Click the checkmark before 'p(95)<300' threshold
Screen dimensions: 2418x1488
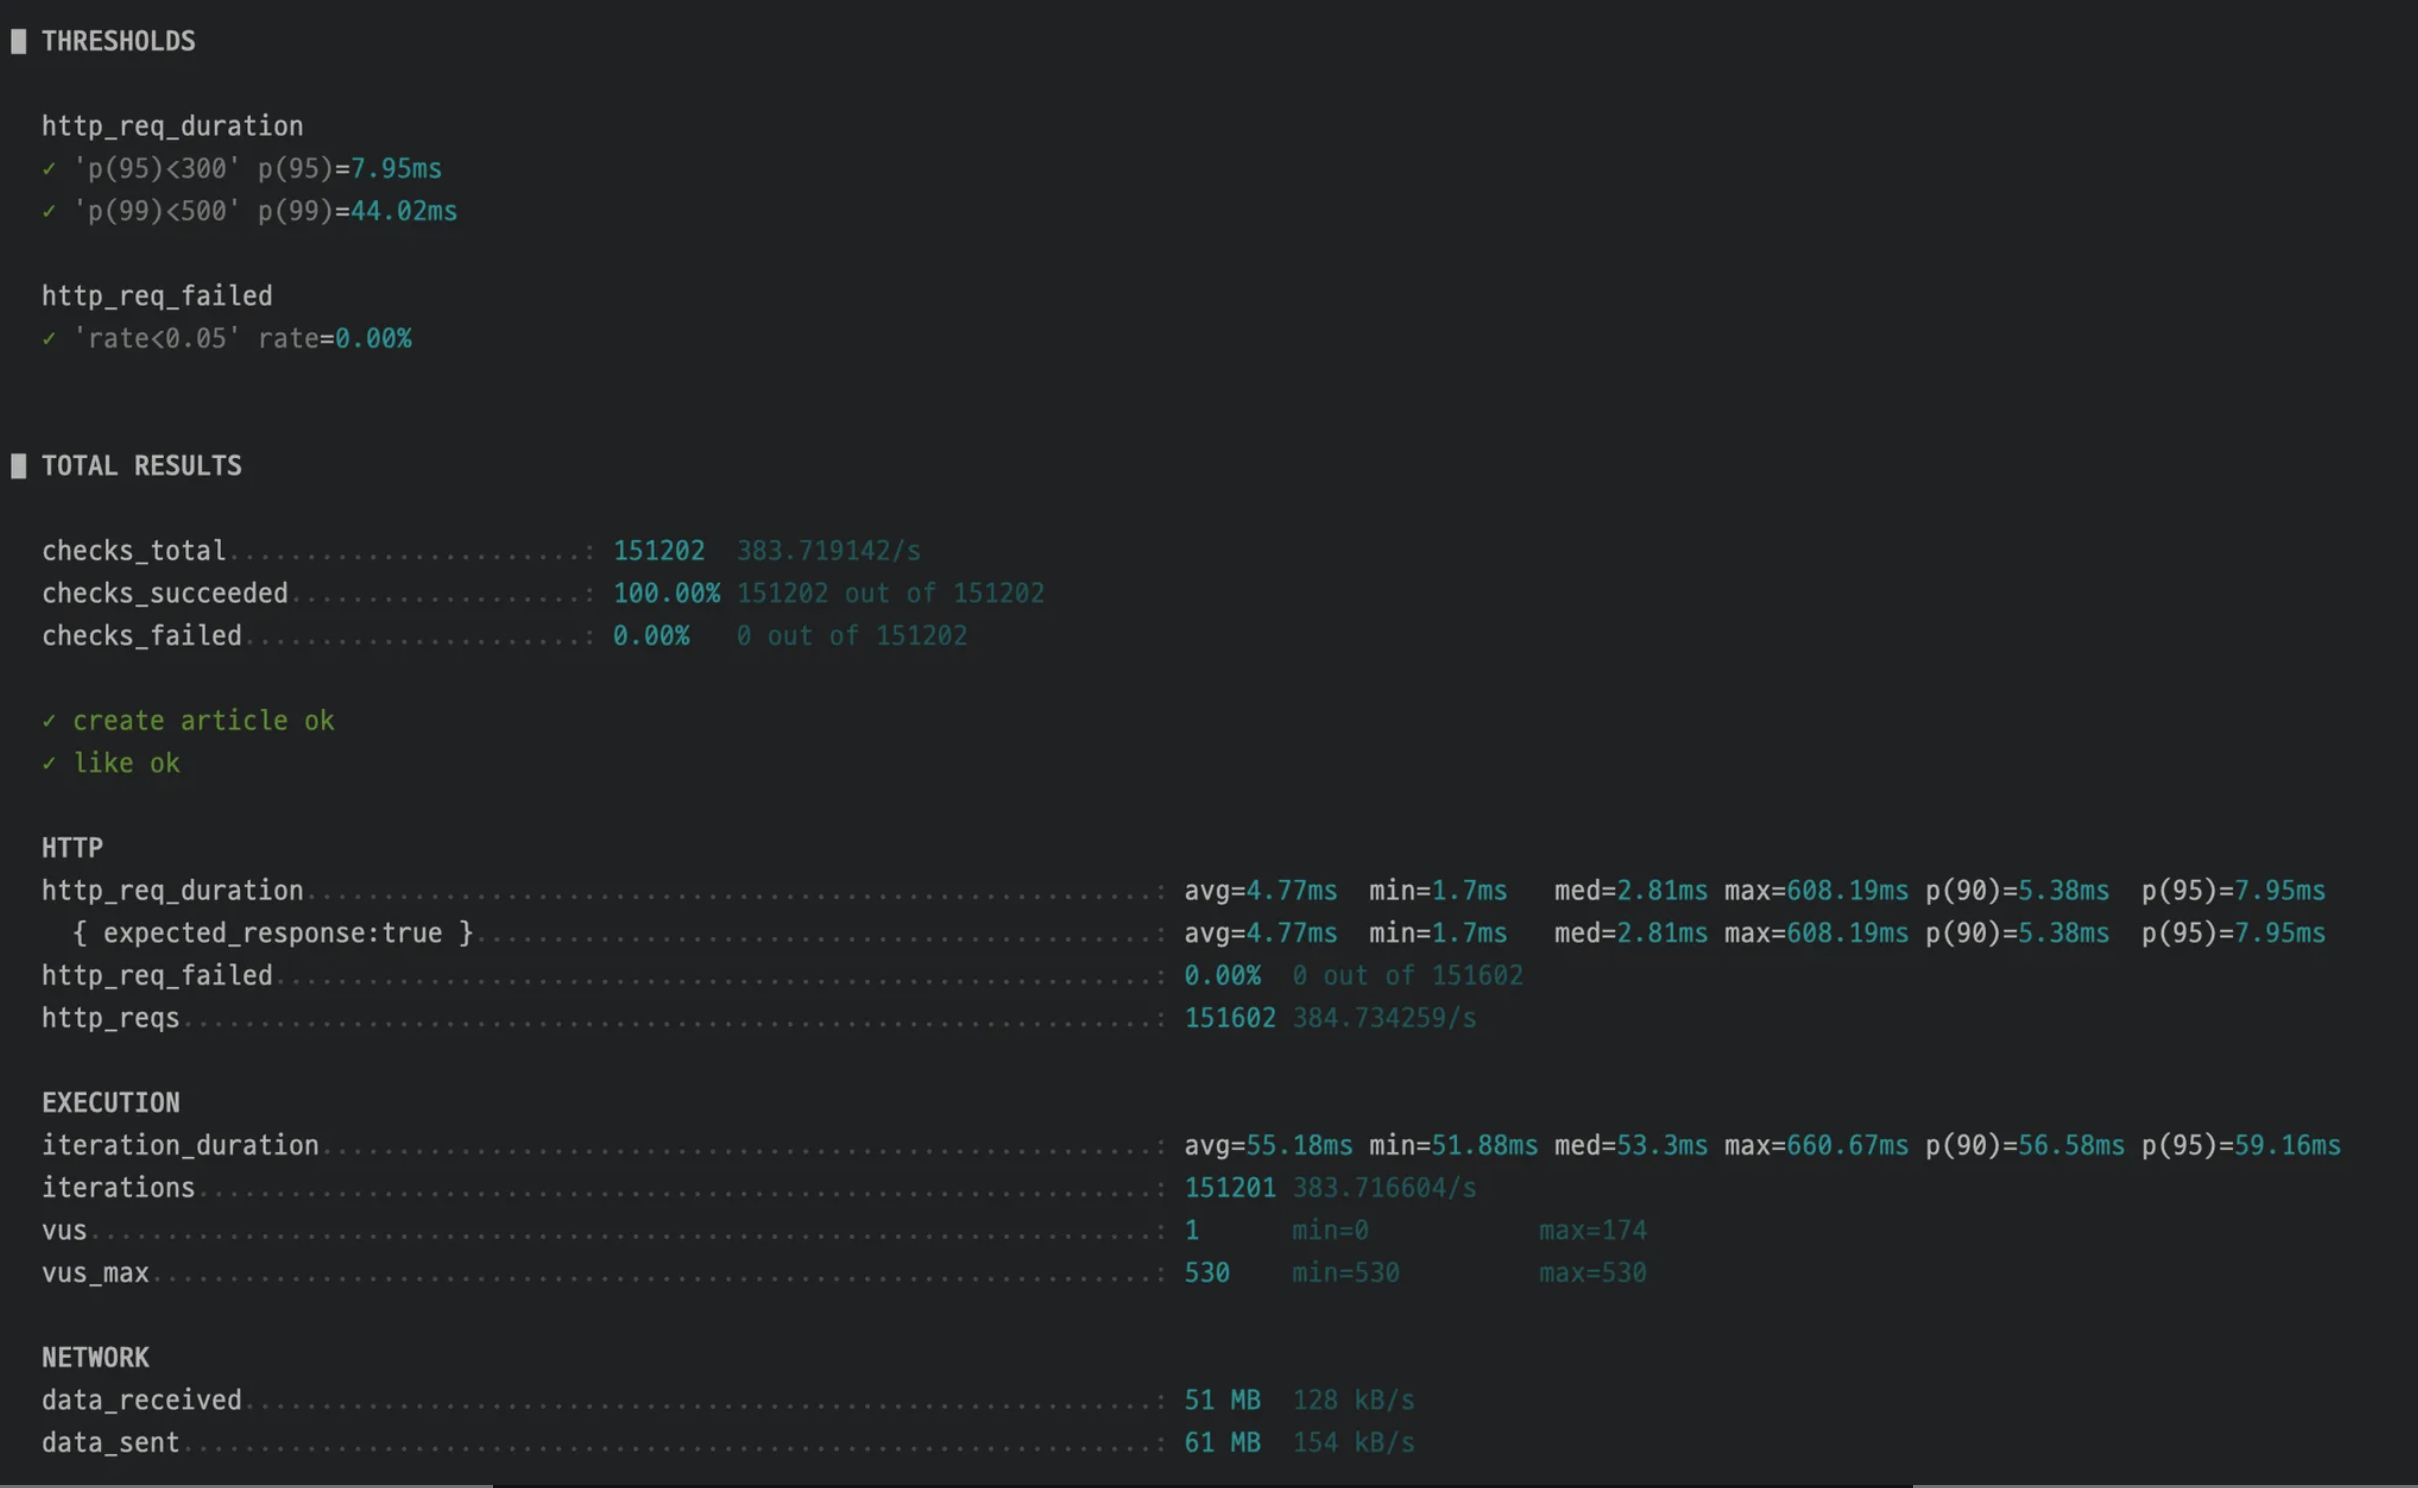(49, 169)
